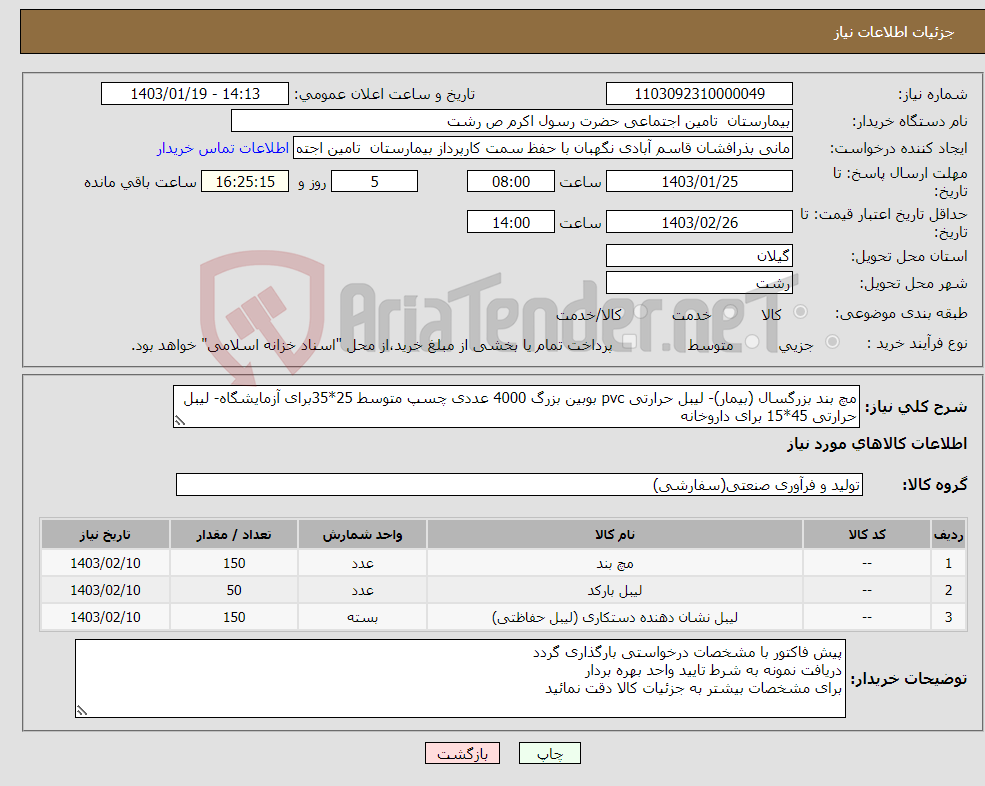Click the بسته unit cell in row 3
This screenshot has height=786, width=985.
362,618
